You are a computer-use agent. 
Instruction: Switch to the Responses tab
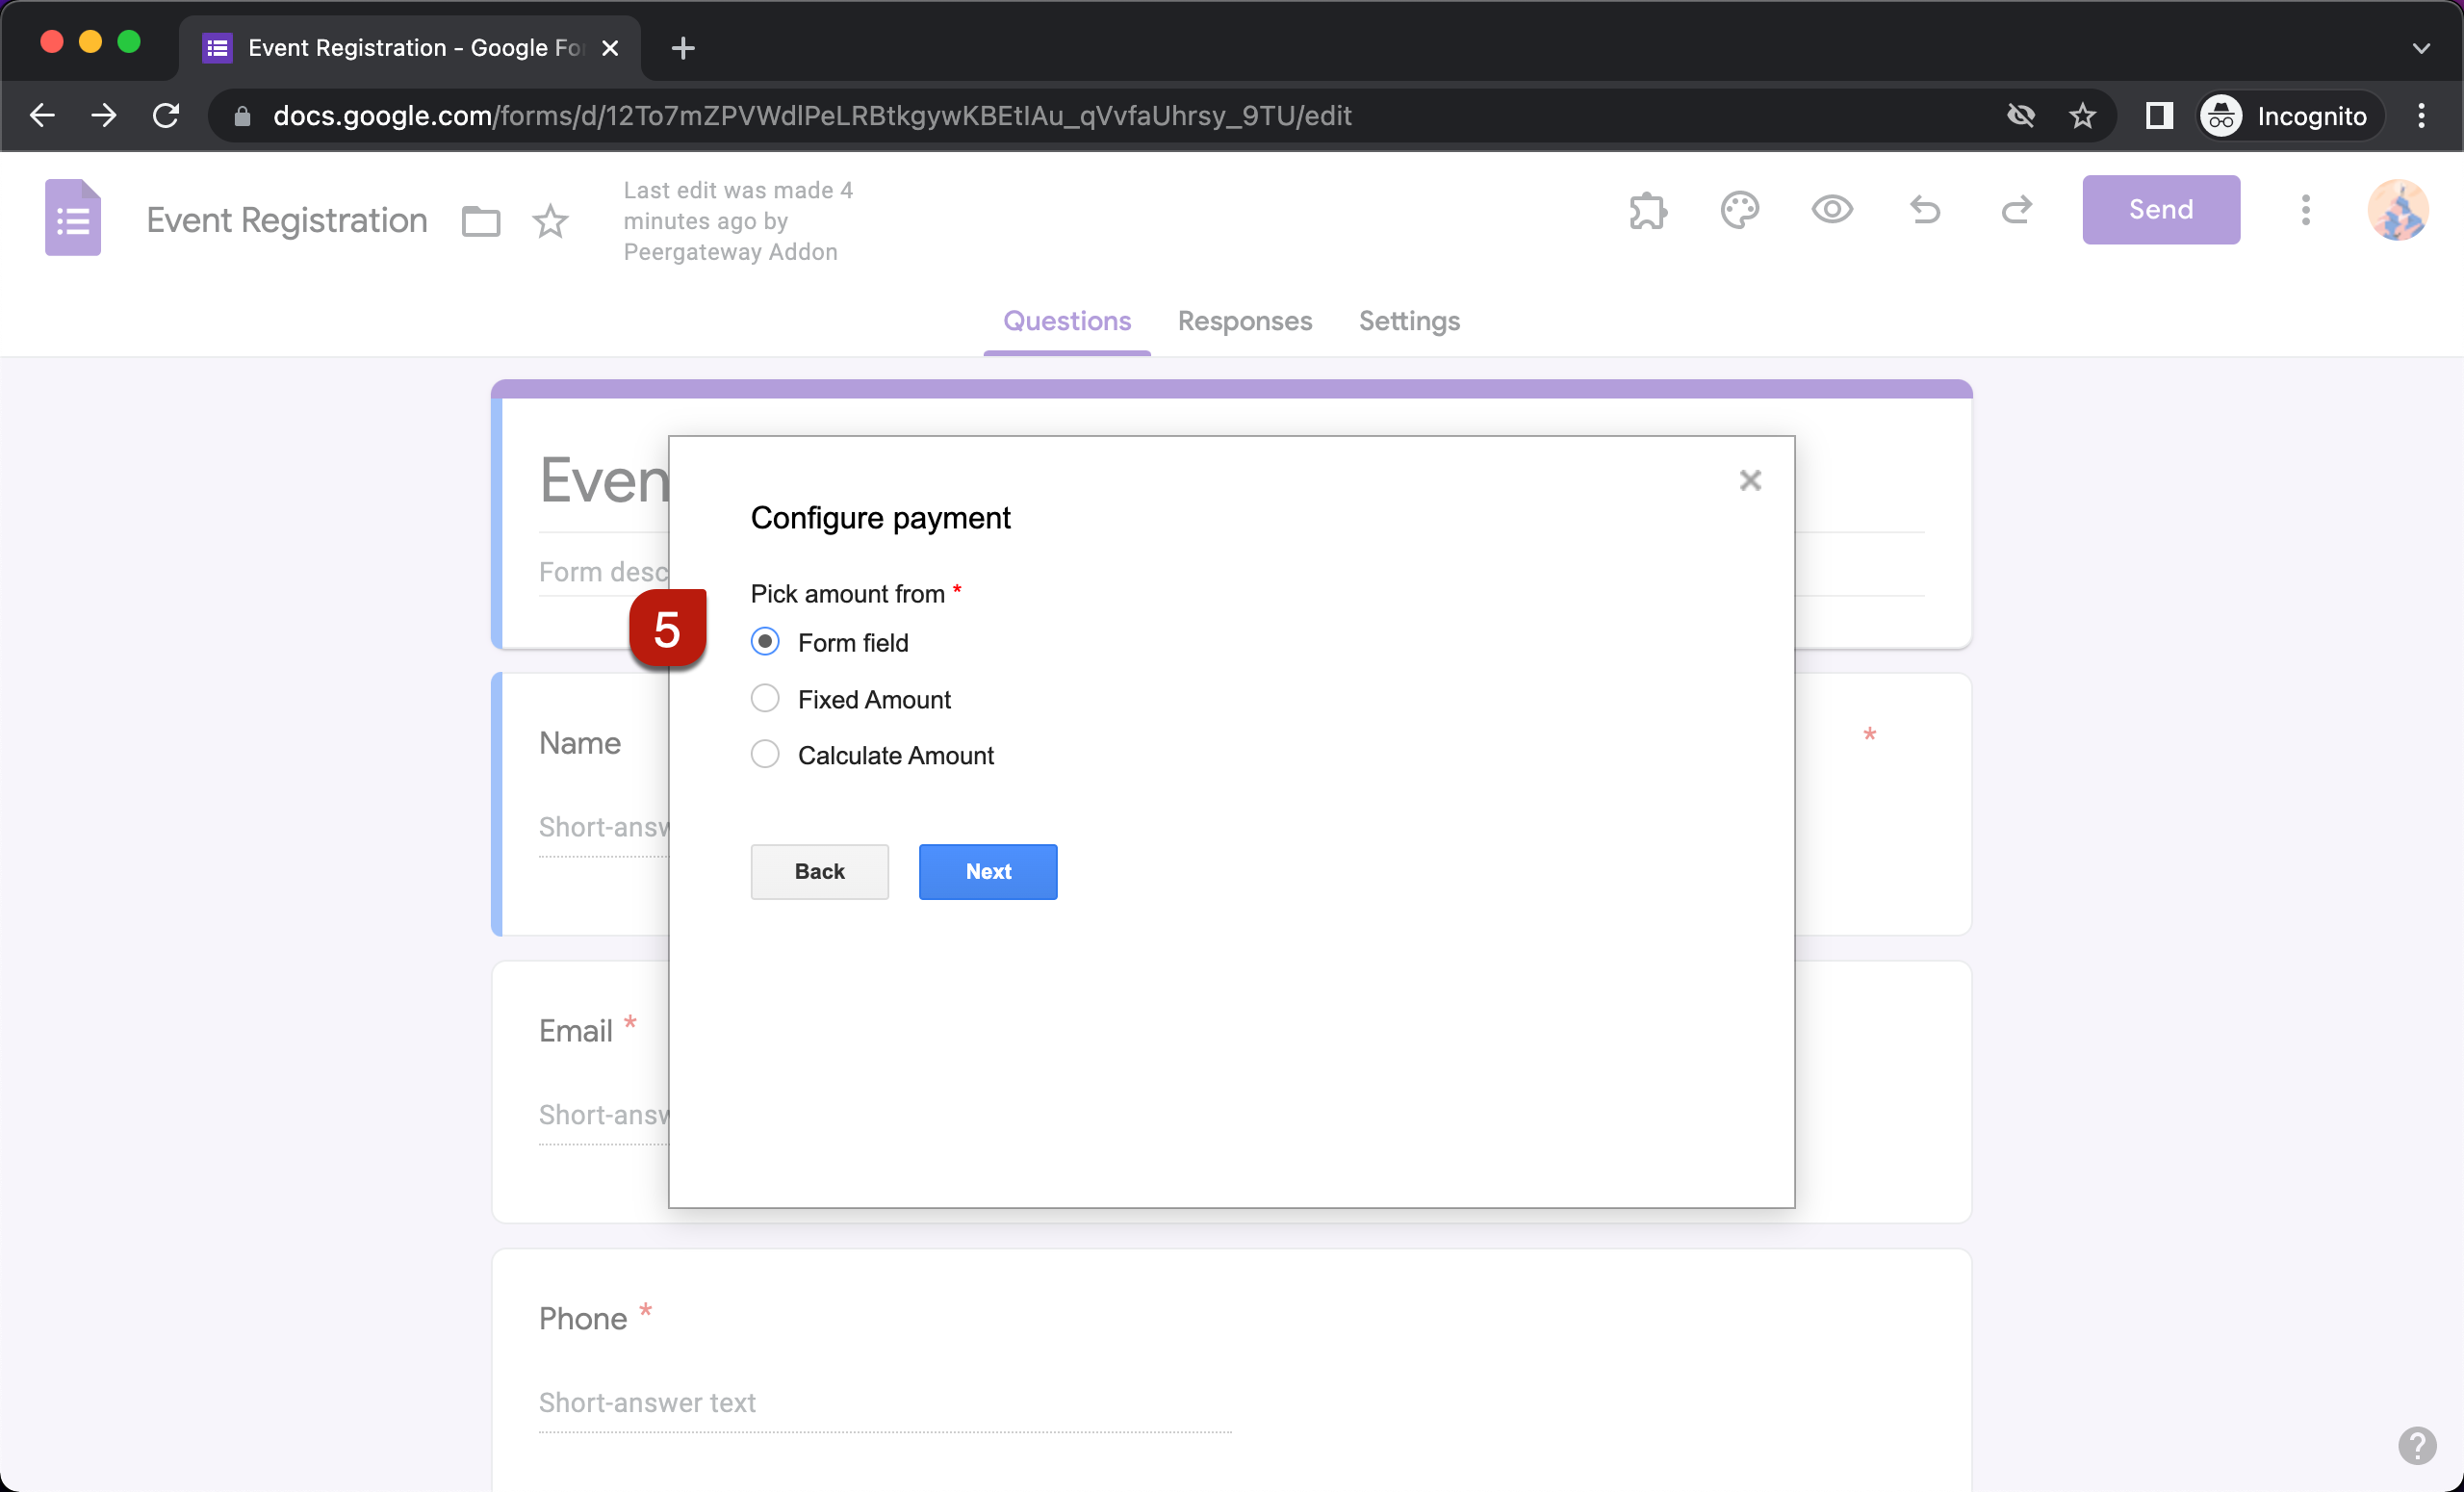click(x=1245, y=321)
